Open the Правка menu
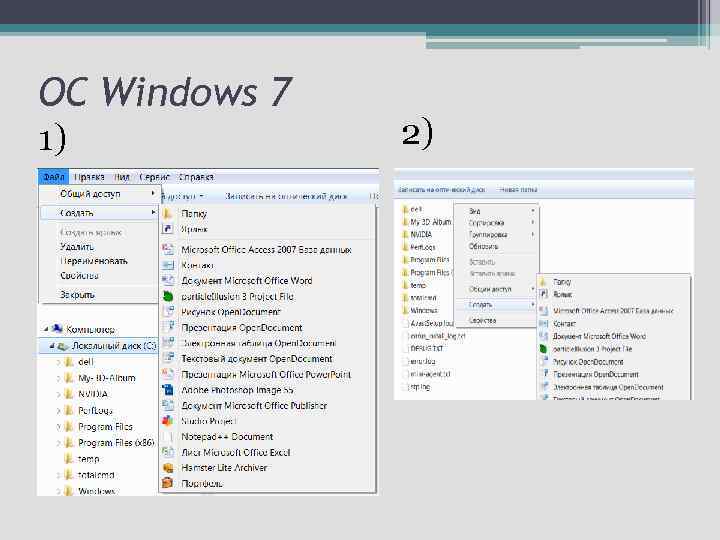 89,177
